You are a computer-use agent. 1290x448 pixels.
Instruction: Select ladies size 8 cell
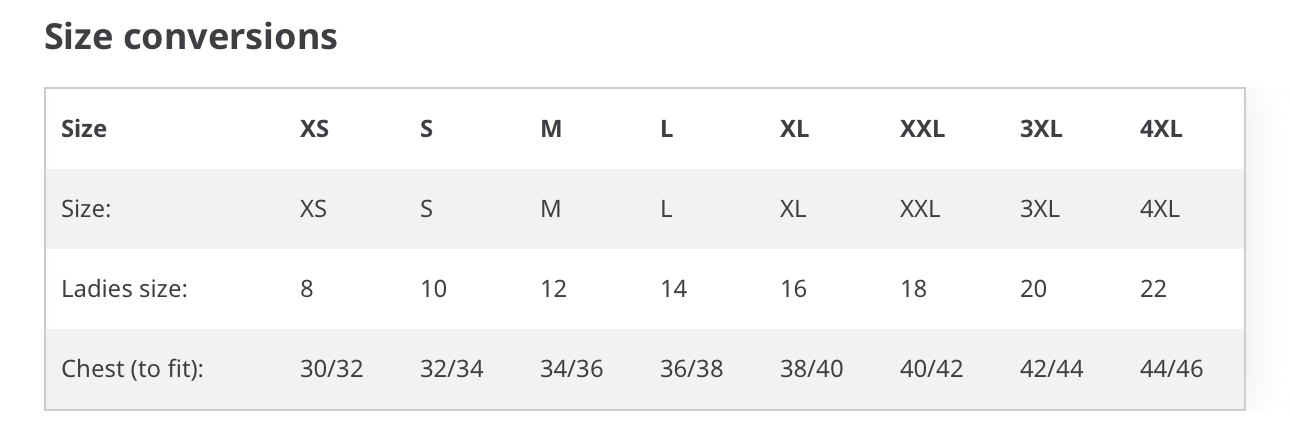click(306, 289)
